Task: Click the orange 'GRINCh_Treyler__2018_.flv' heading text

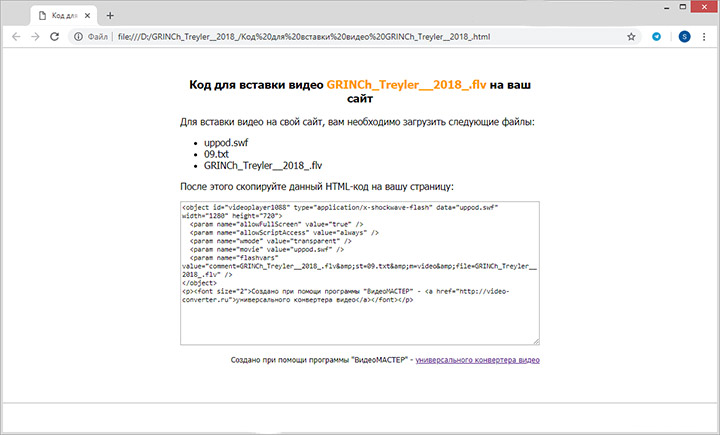Action: pos(406,85)
